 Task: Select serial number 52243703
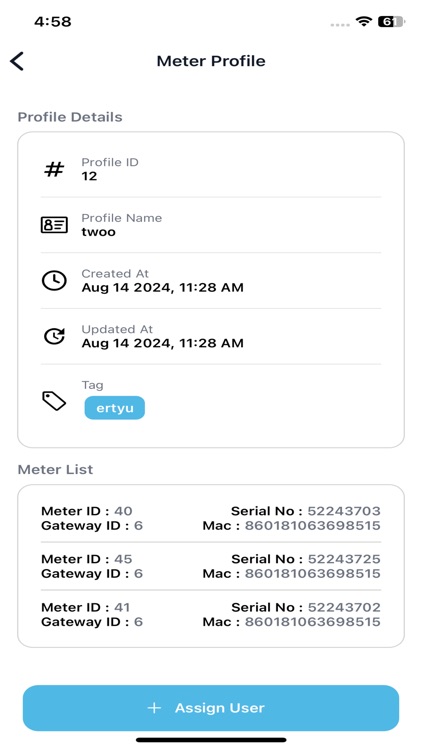(x=344, y=511)
